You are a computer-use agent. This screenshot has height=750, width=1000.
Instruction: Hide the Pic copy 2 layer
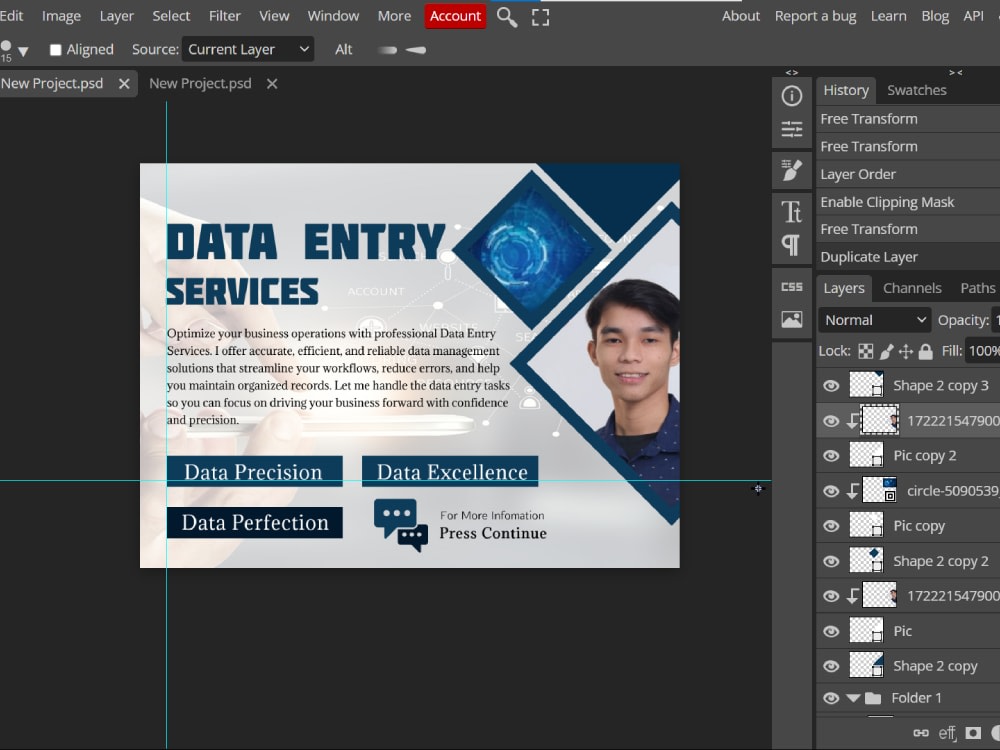(x=831, y=456)
